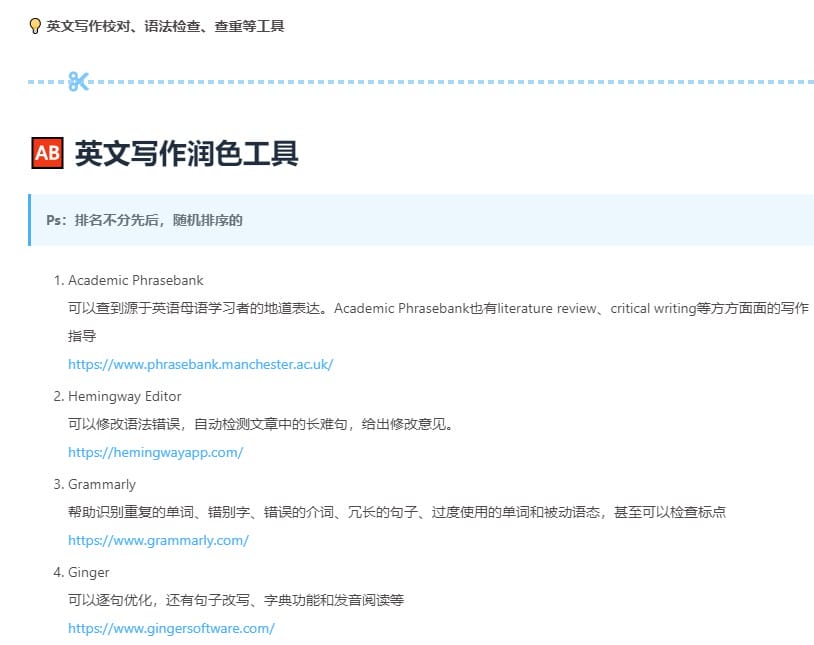Open the grammarly.com link
Image resolution: width=814 pixels, height=645 pixels.
pos(158,540)
